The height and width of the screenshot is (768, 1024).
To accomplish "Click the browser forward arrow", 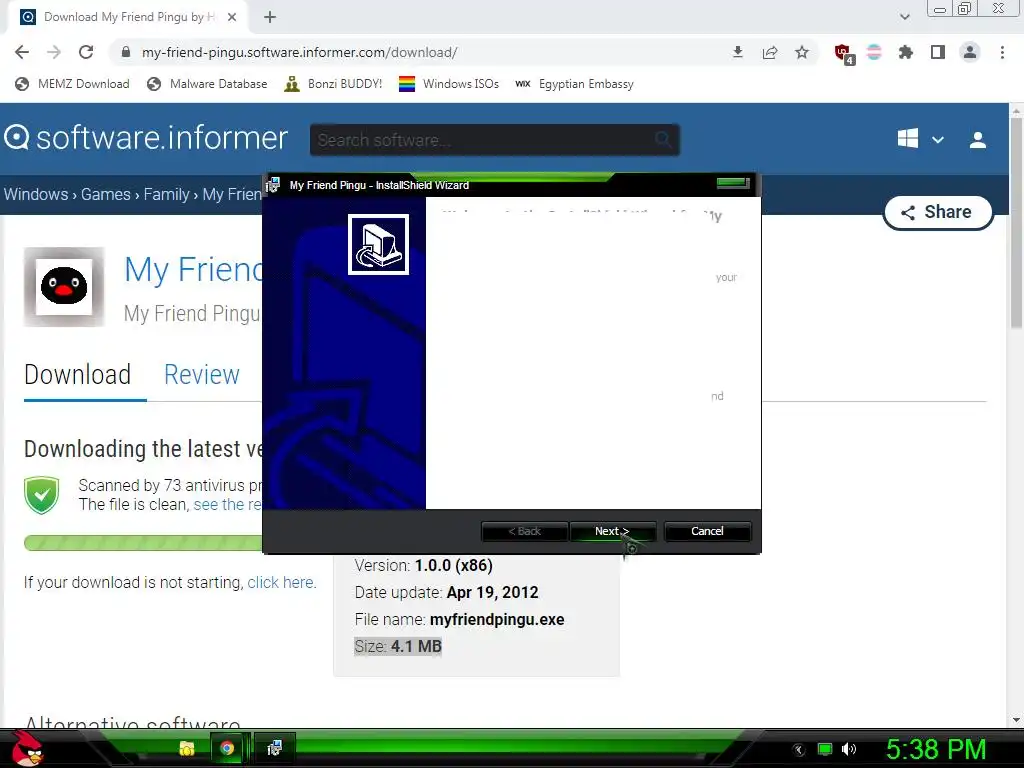I will pyautogui.click(x=54, y=52).
